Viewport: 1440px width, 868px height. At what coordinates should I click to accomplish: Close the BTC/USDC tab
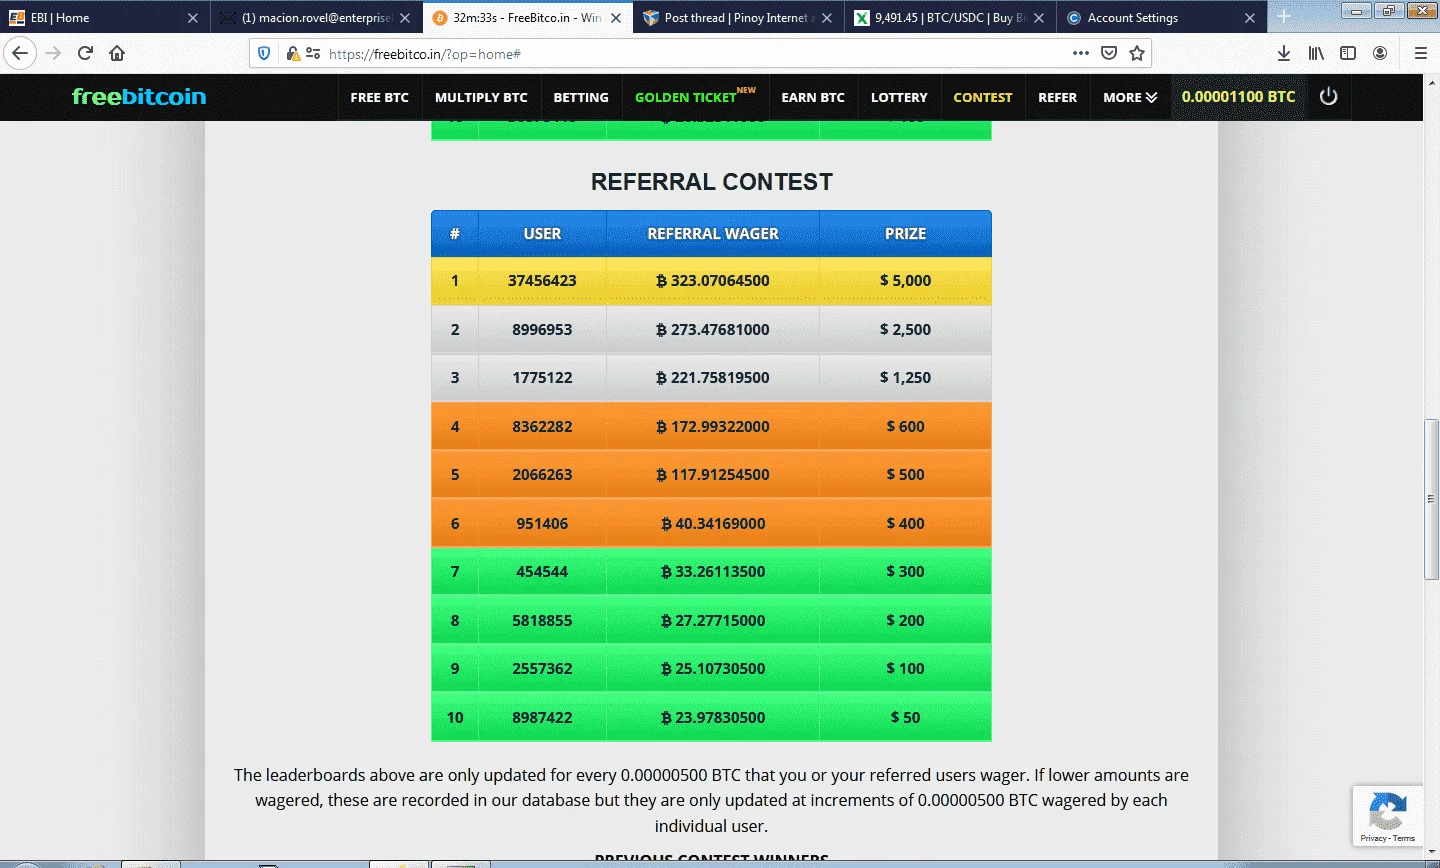pyautogui.click(x=1038, y=18)
